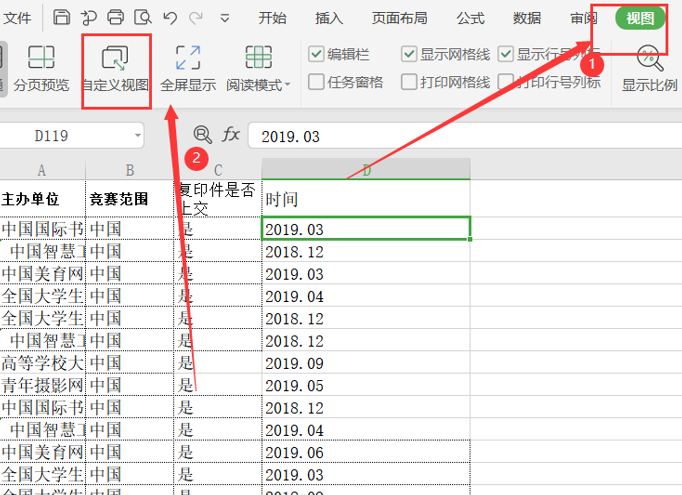The image size is (682, 495).
Task: Switch to the 公式 tab
Action: point(470,18)
